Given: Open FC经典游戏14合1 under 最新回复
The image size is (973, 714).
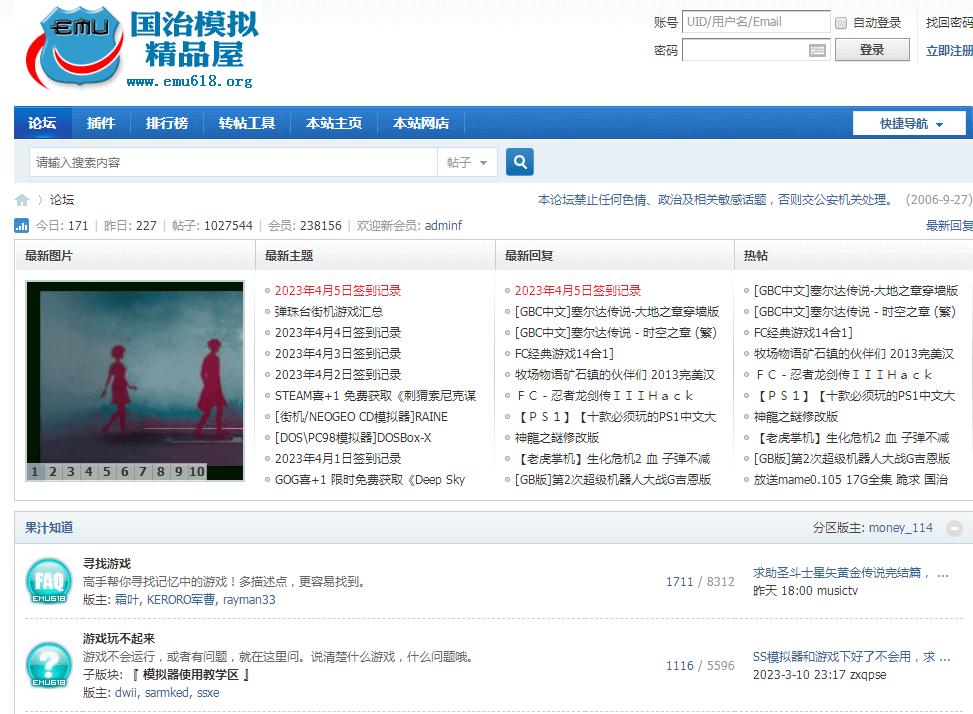Looking at the screenshot, I should click(x=564, y=354).
